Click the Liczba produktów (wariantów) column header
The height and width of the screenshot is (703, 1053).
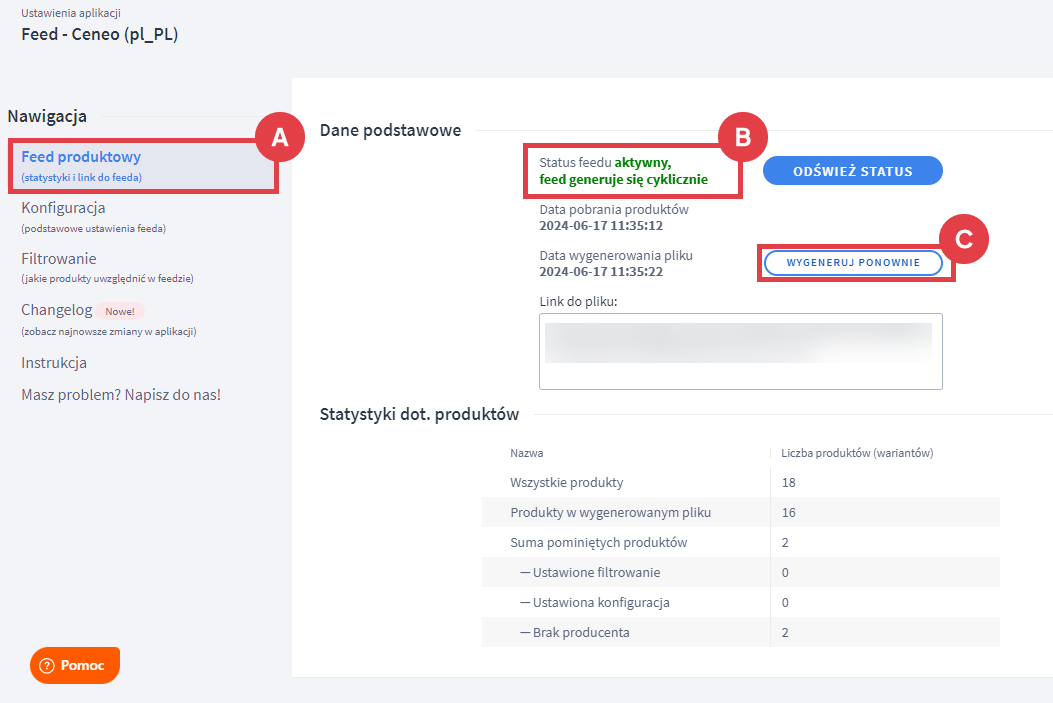[x=857, y=453]
